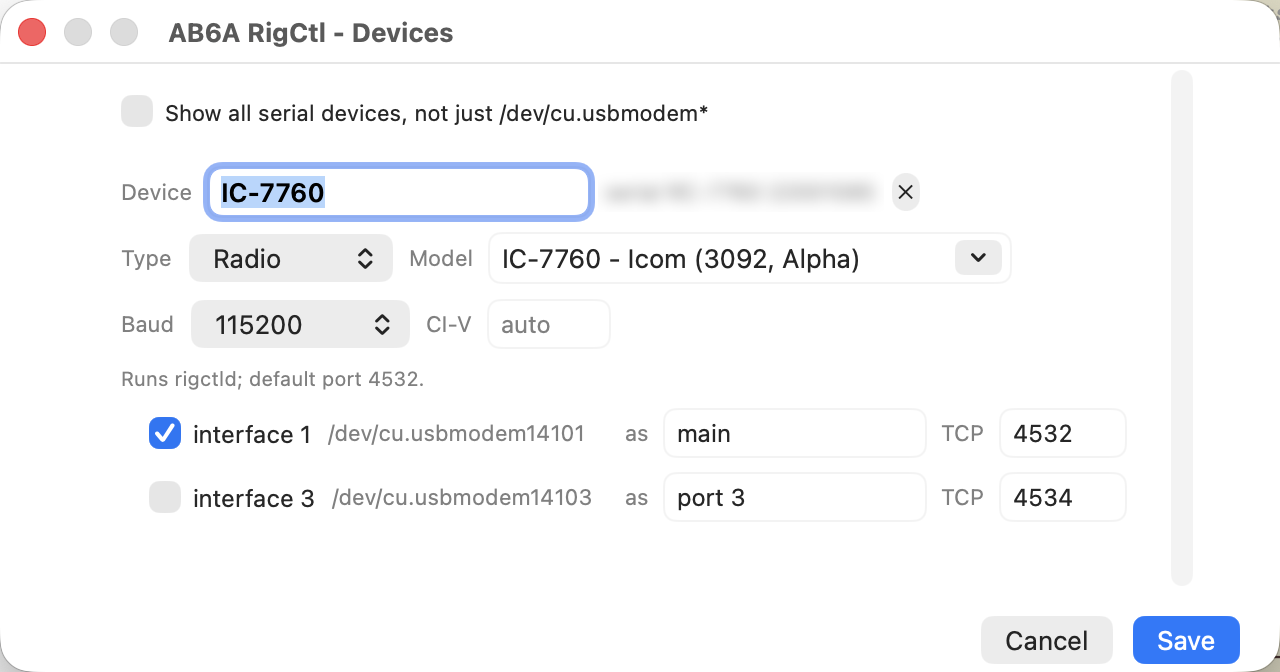Click the 'port 3' alias field

[x=794, y=497]
